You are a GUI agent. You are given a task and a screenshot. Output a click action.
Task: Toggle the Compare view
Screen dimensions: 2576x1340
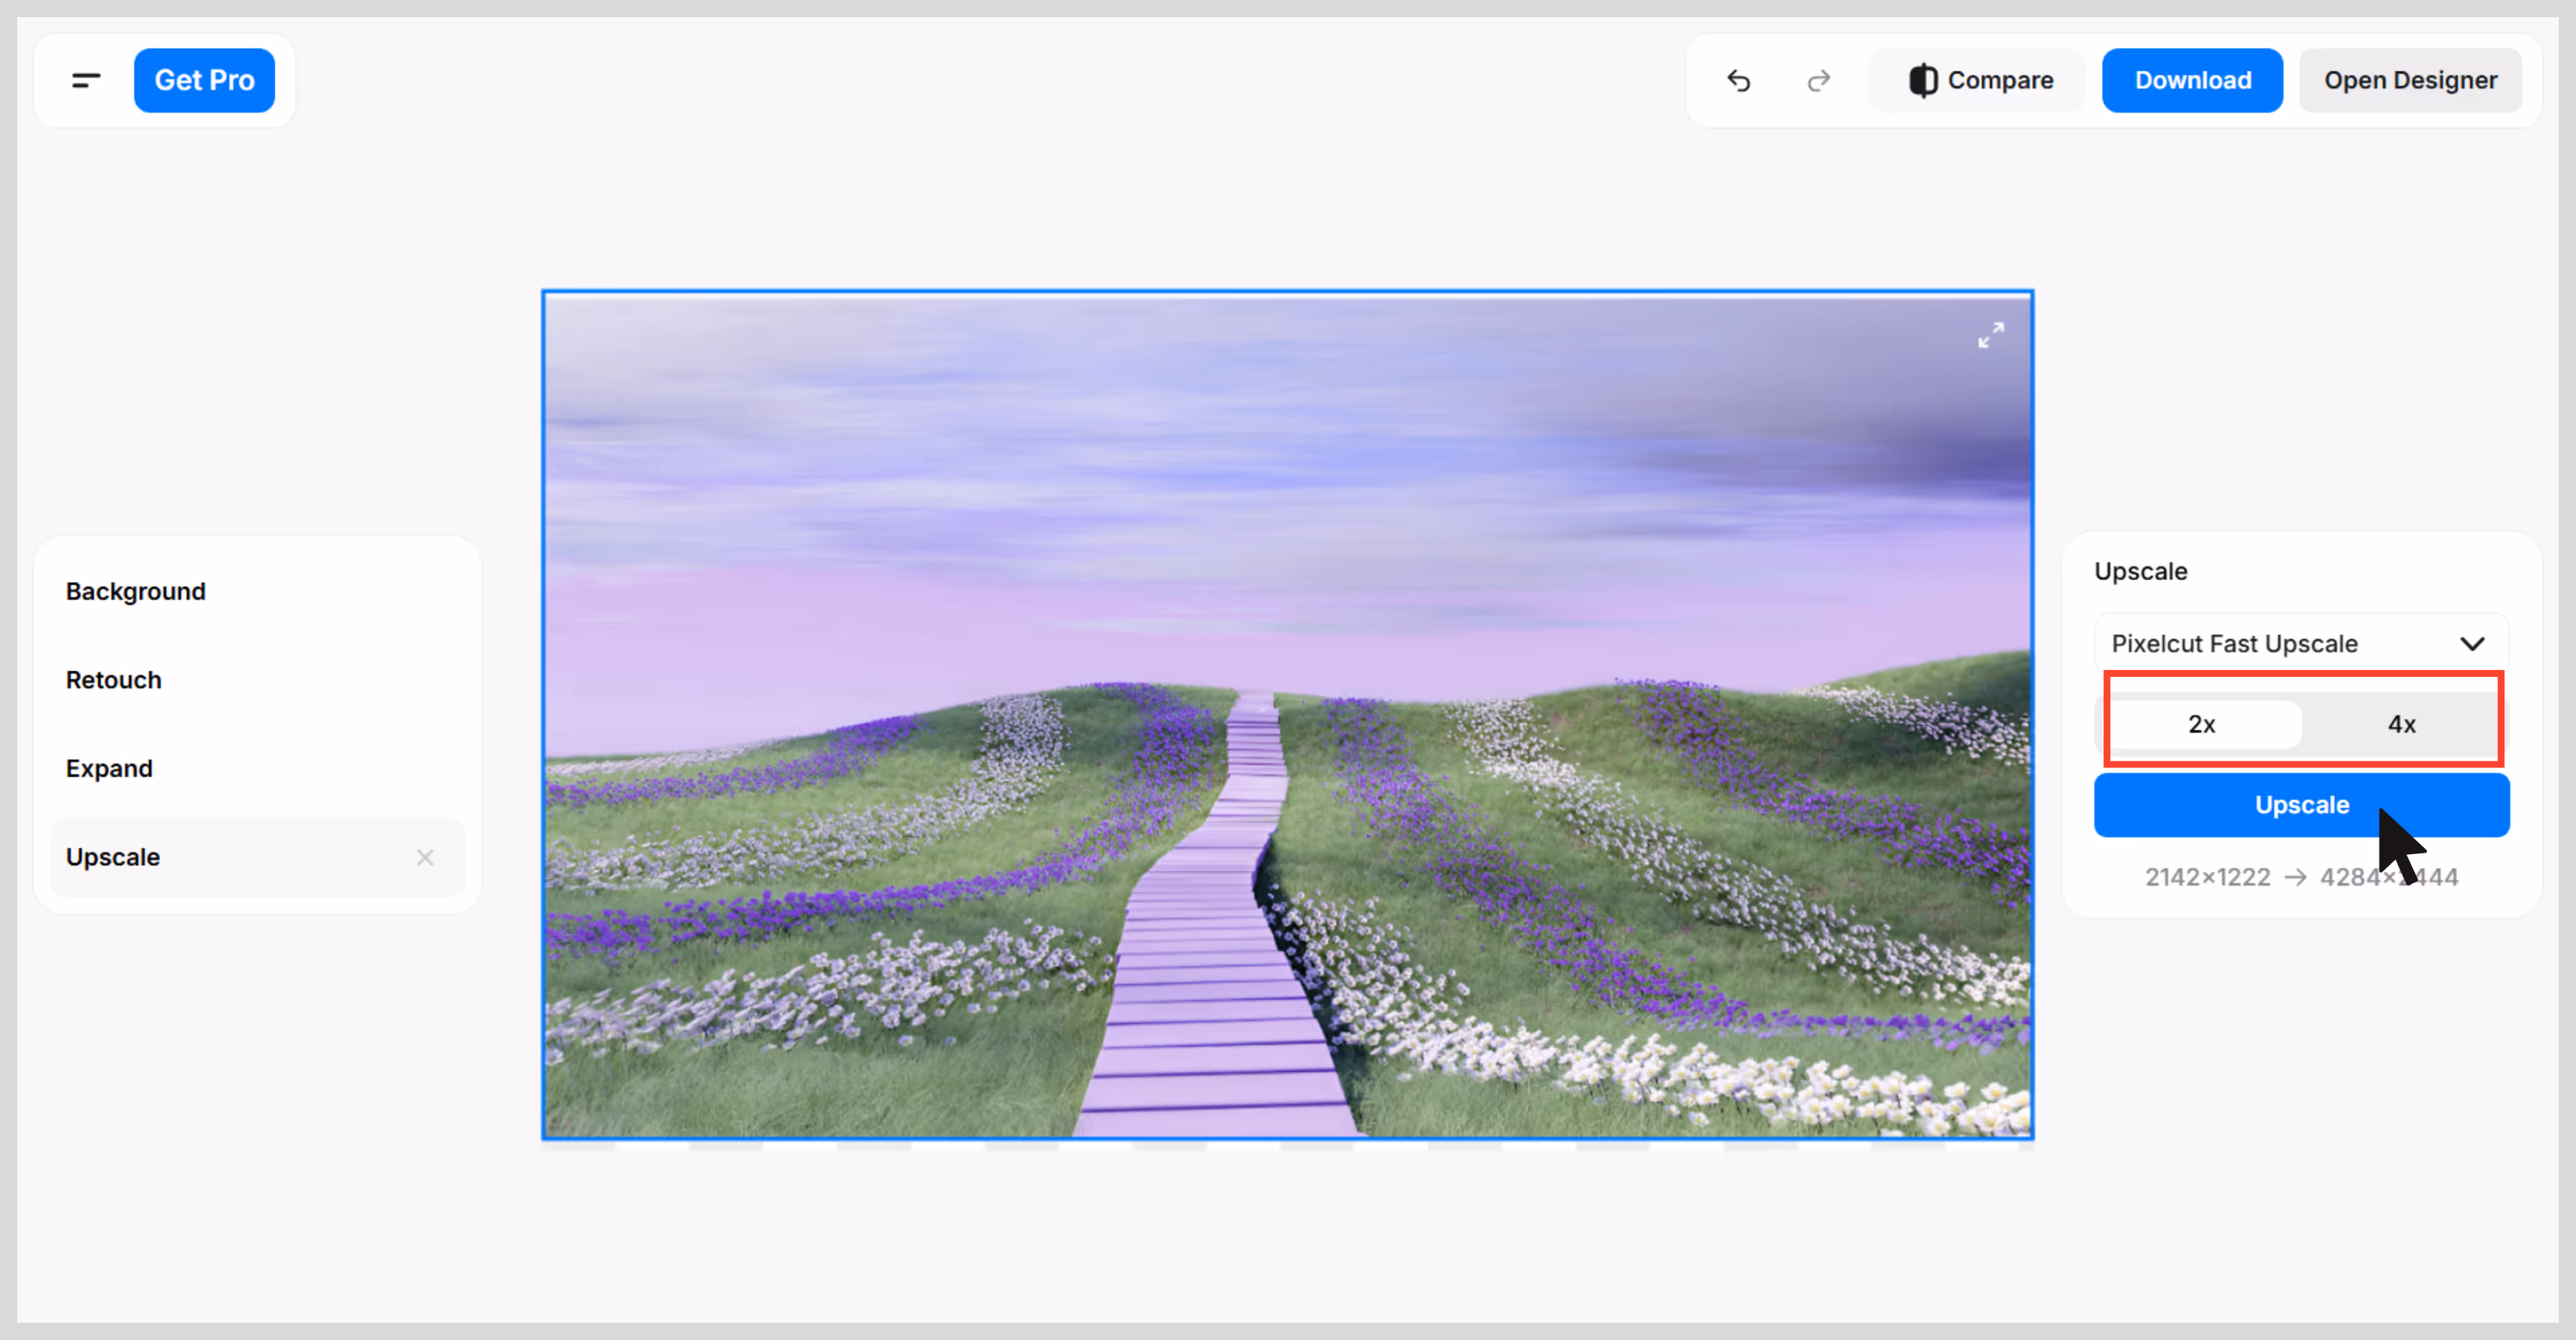(x=1979, y=80)
